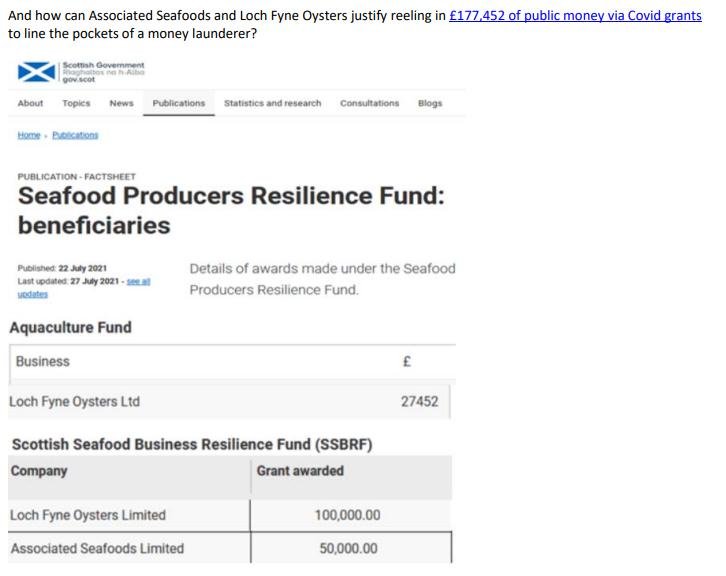The image size is (726, 576).
Task: Click the Publications breadcrumb link
Action: 75,135
